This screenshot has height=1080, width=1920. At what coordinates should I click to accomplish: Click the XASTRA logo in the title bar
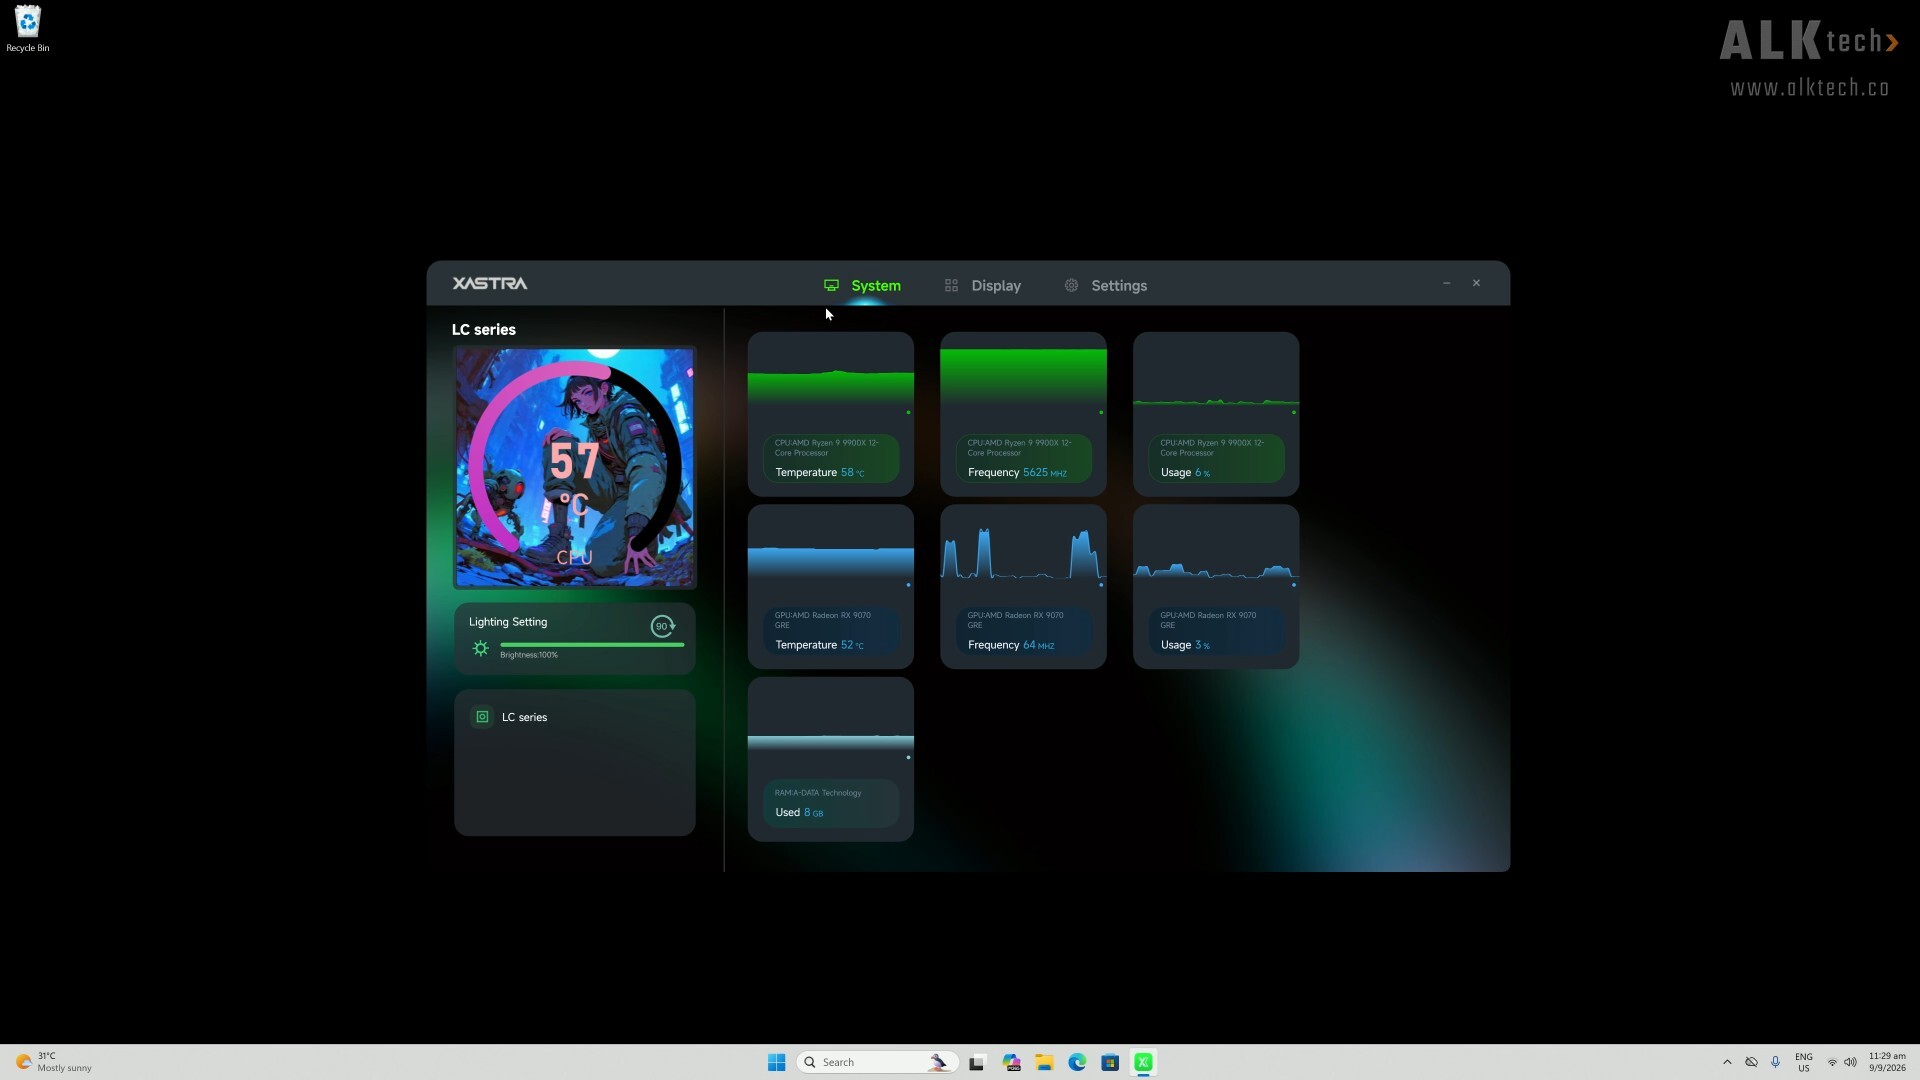point(490,284)
